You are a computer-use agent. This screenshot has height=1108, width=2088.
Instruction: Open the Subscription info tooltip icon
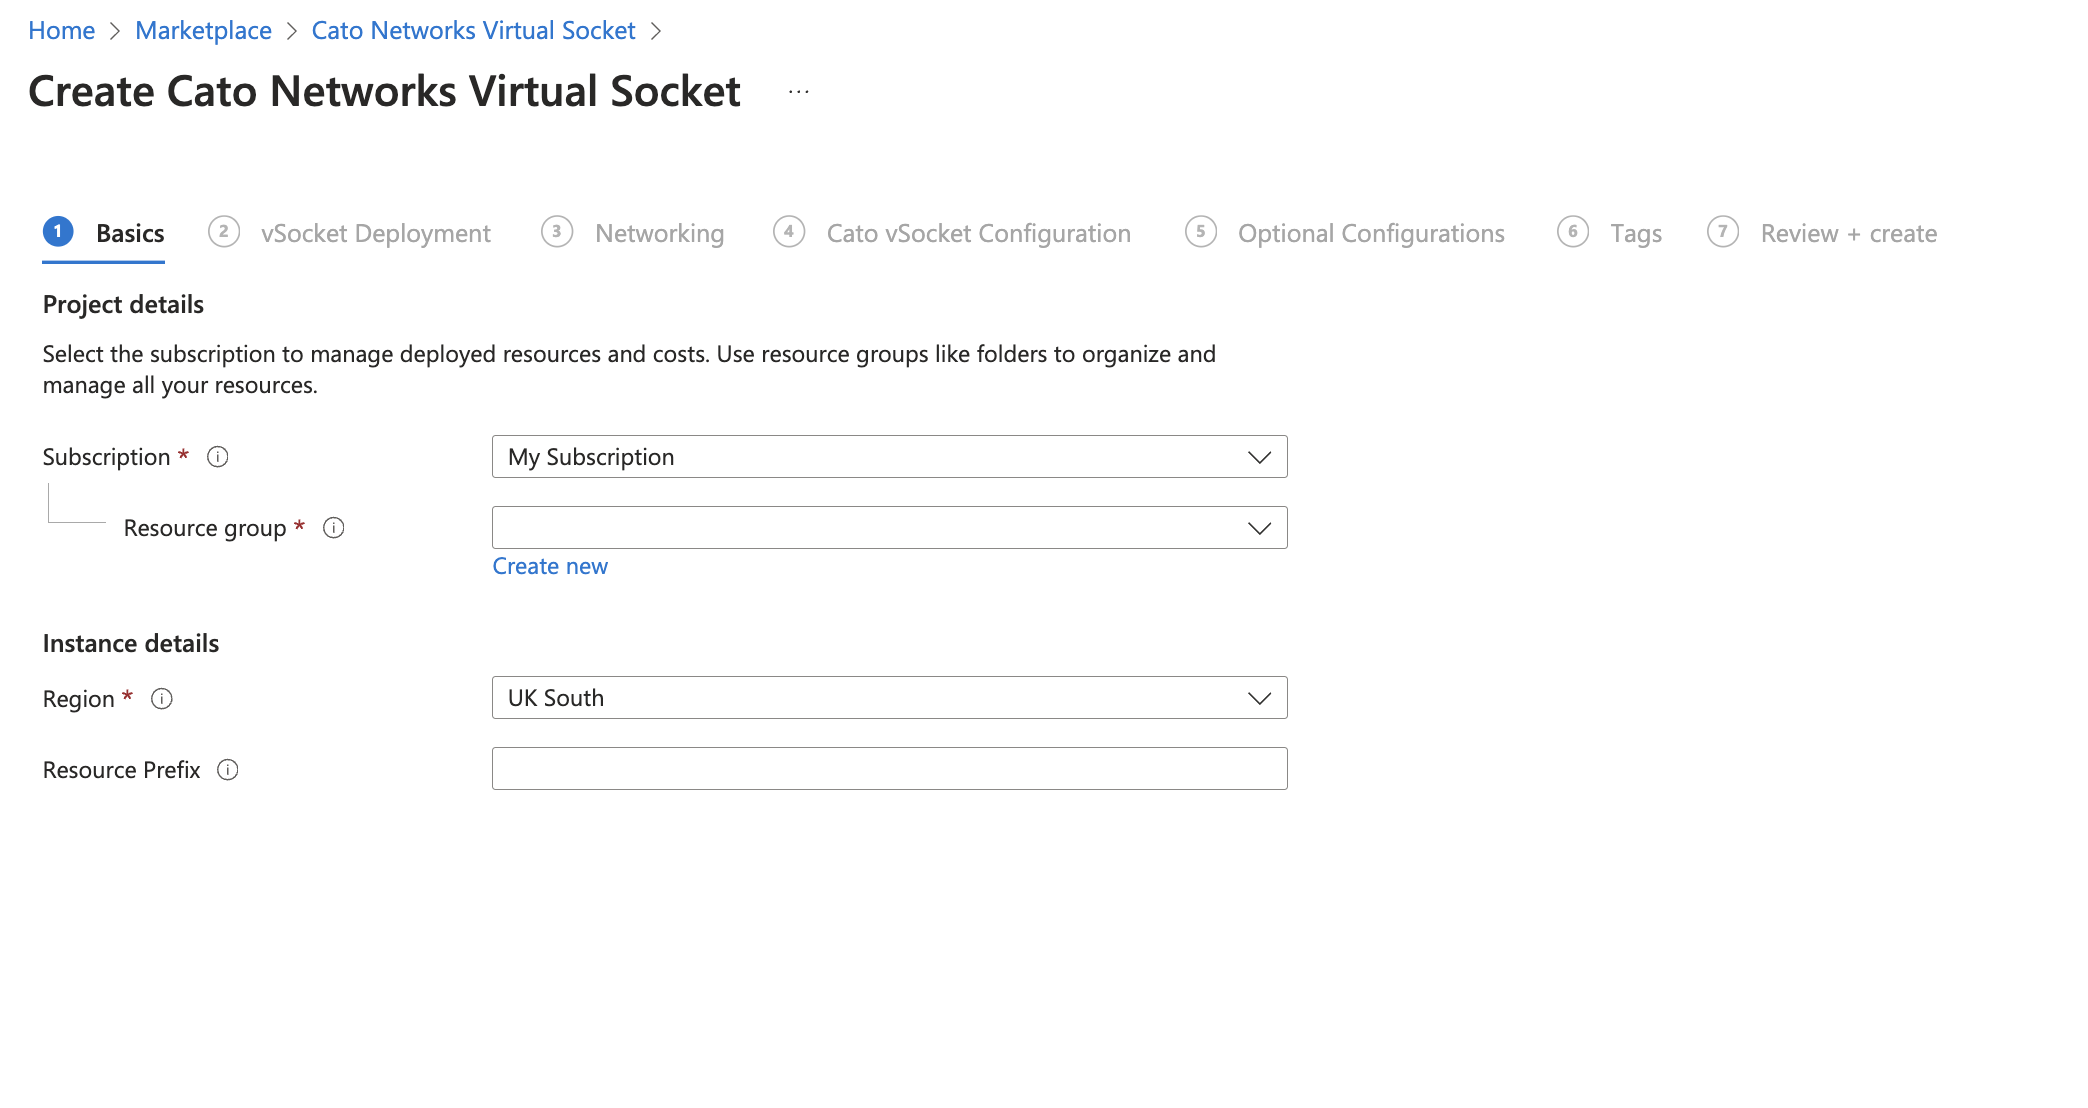click(x=217, y=456)
